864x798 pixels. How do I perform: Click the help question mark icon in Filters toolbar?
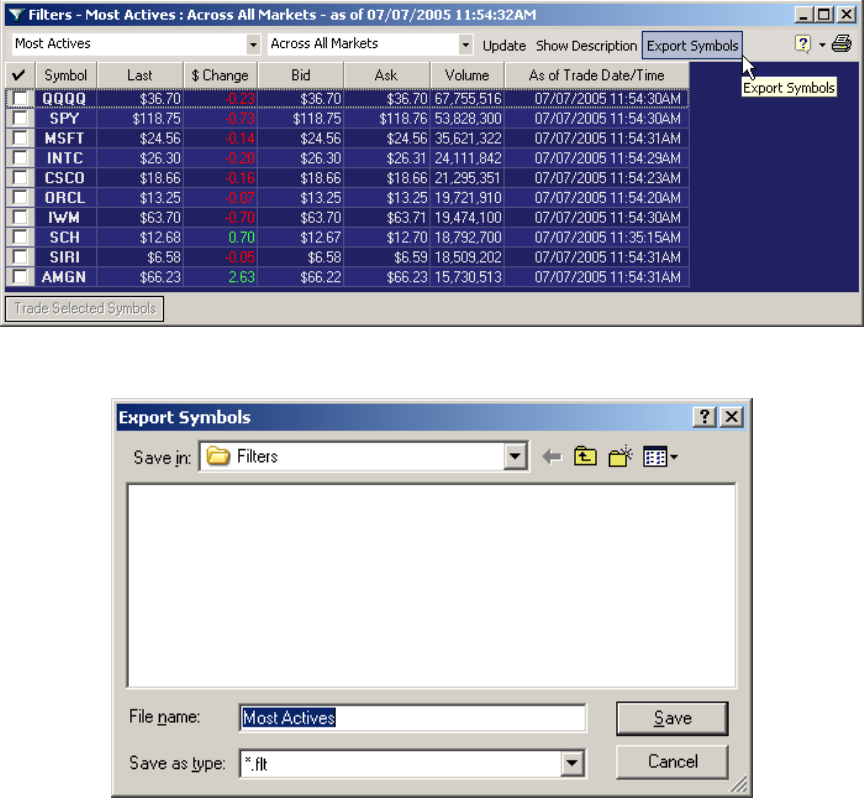pyautogui.click(x=802, y=44)
